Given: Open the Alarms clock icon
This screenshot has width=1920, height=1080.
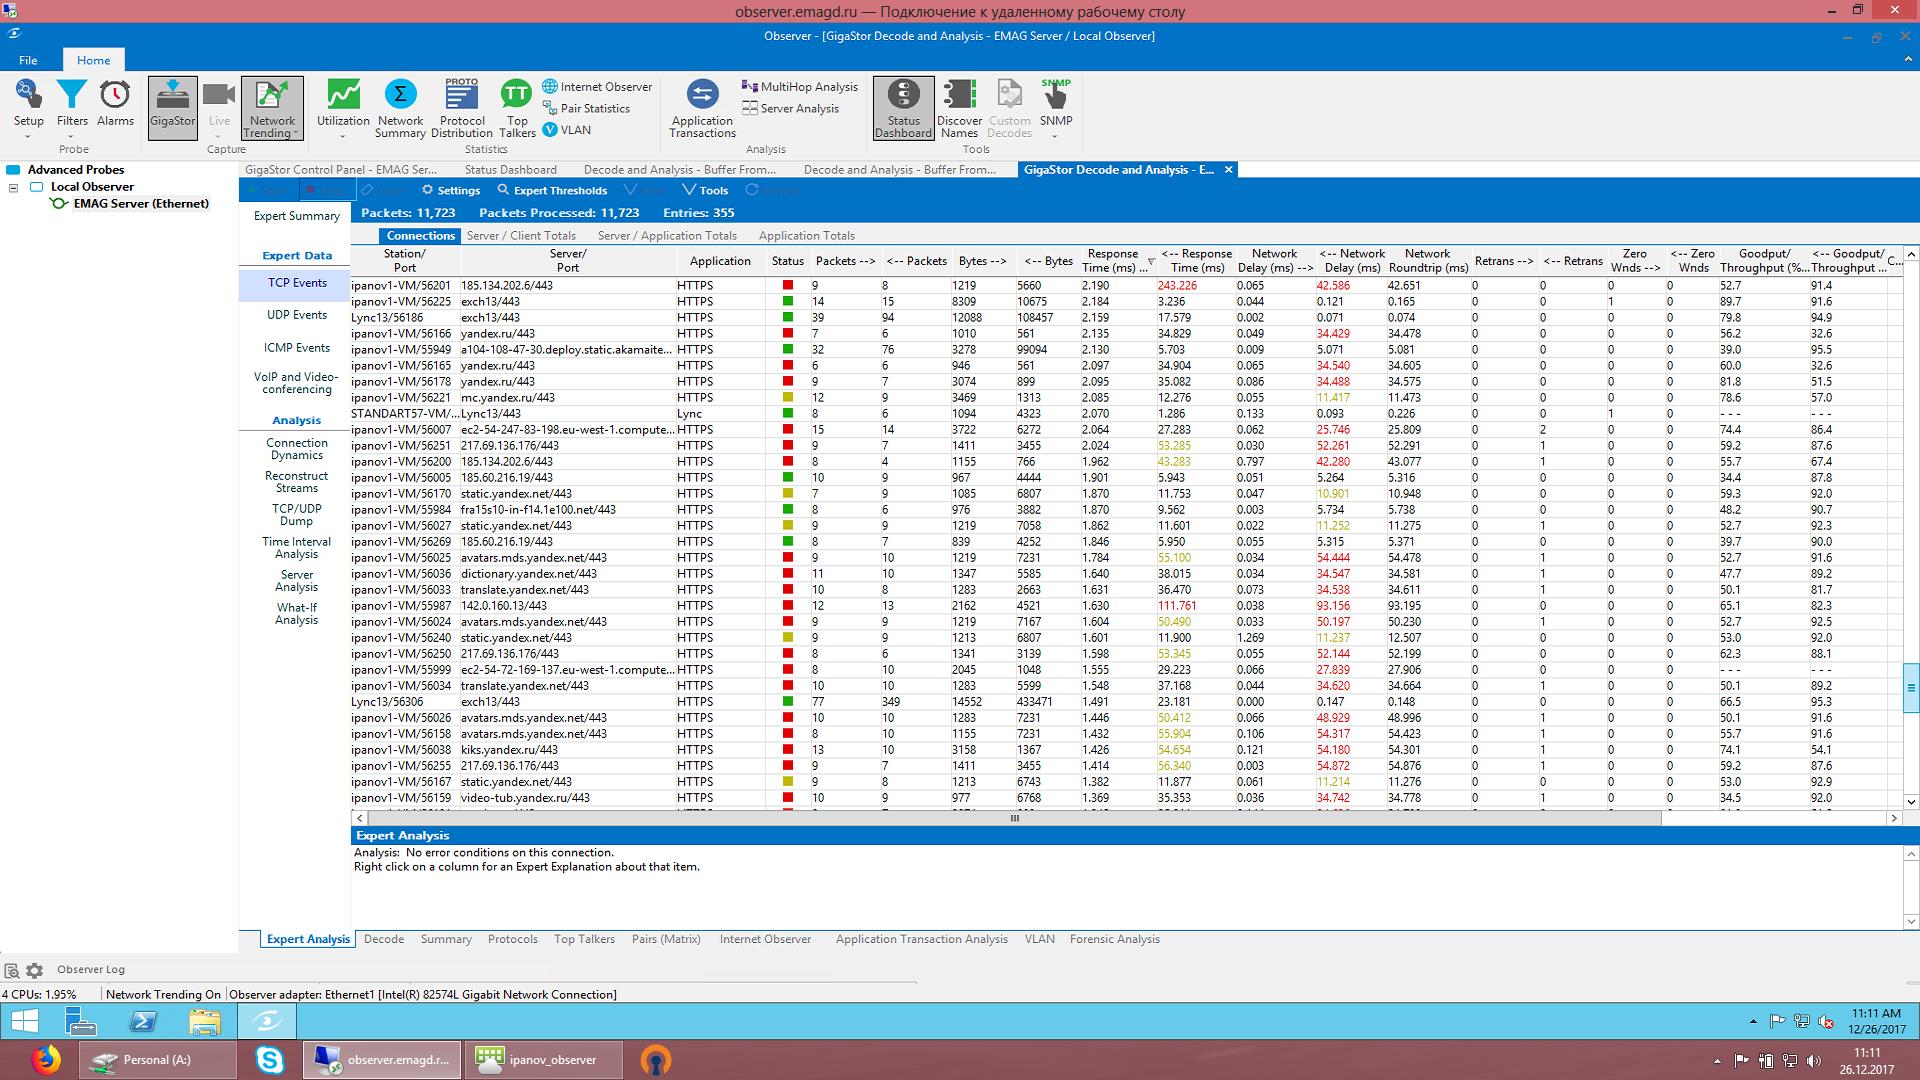Looking at the screenshot, I should coord(115,96).
